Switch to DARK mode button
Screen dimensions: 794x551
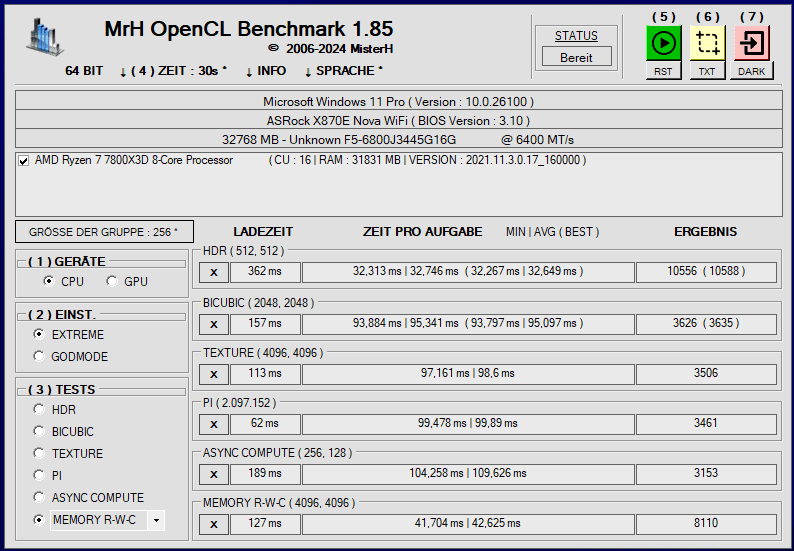coord(751,71)
